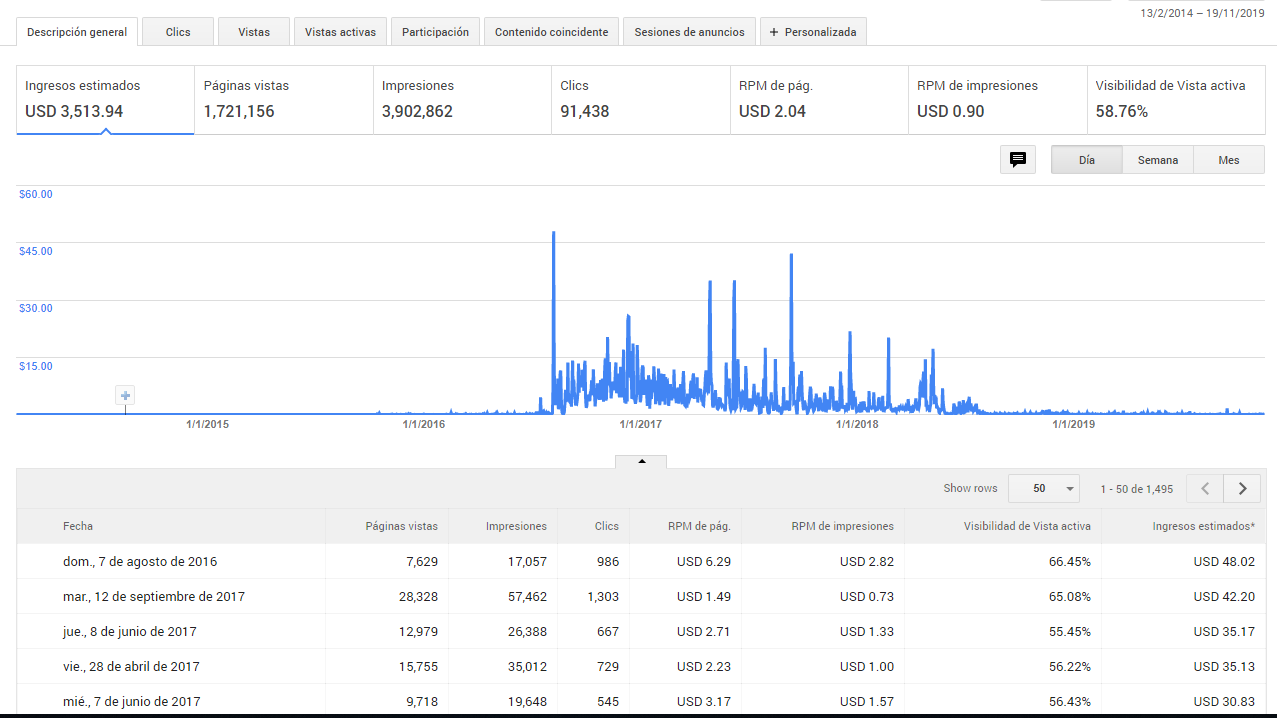Click the 28,328 page views cell
The height and width of the screenshot is (718, 1277).
(418, 596)
